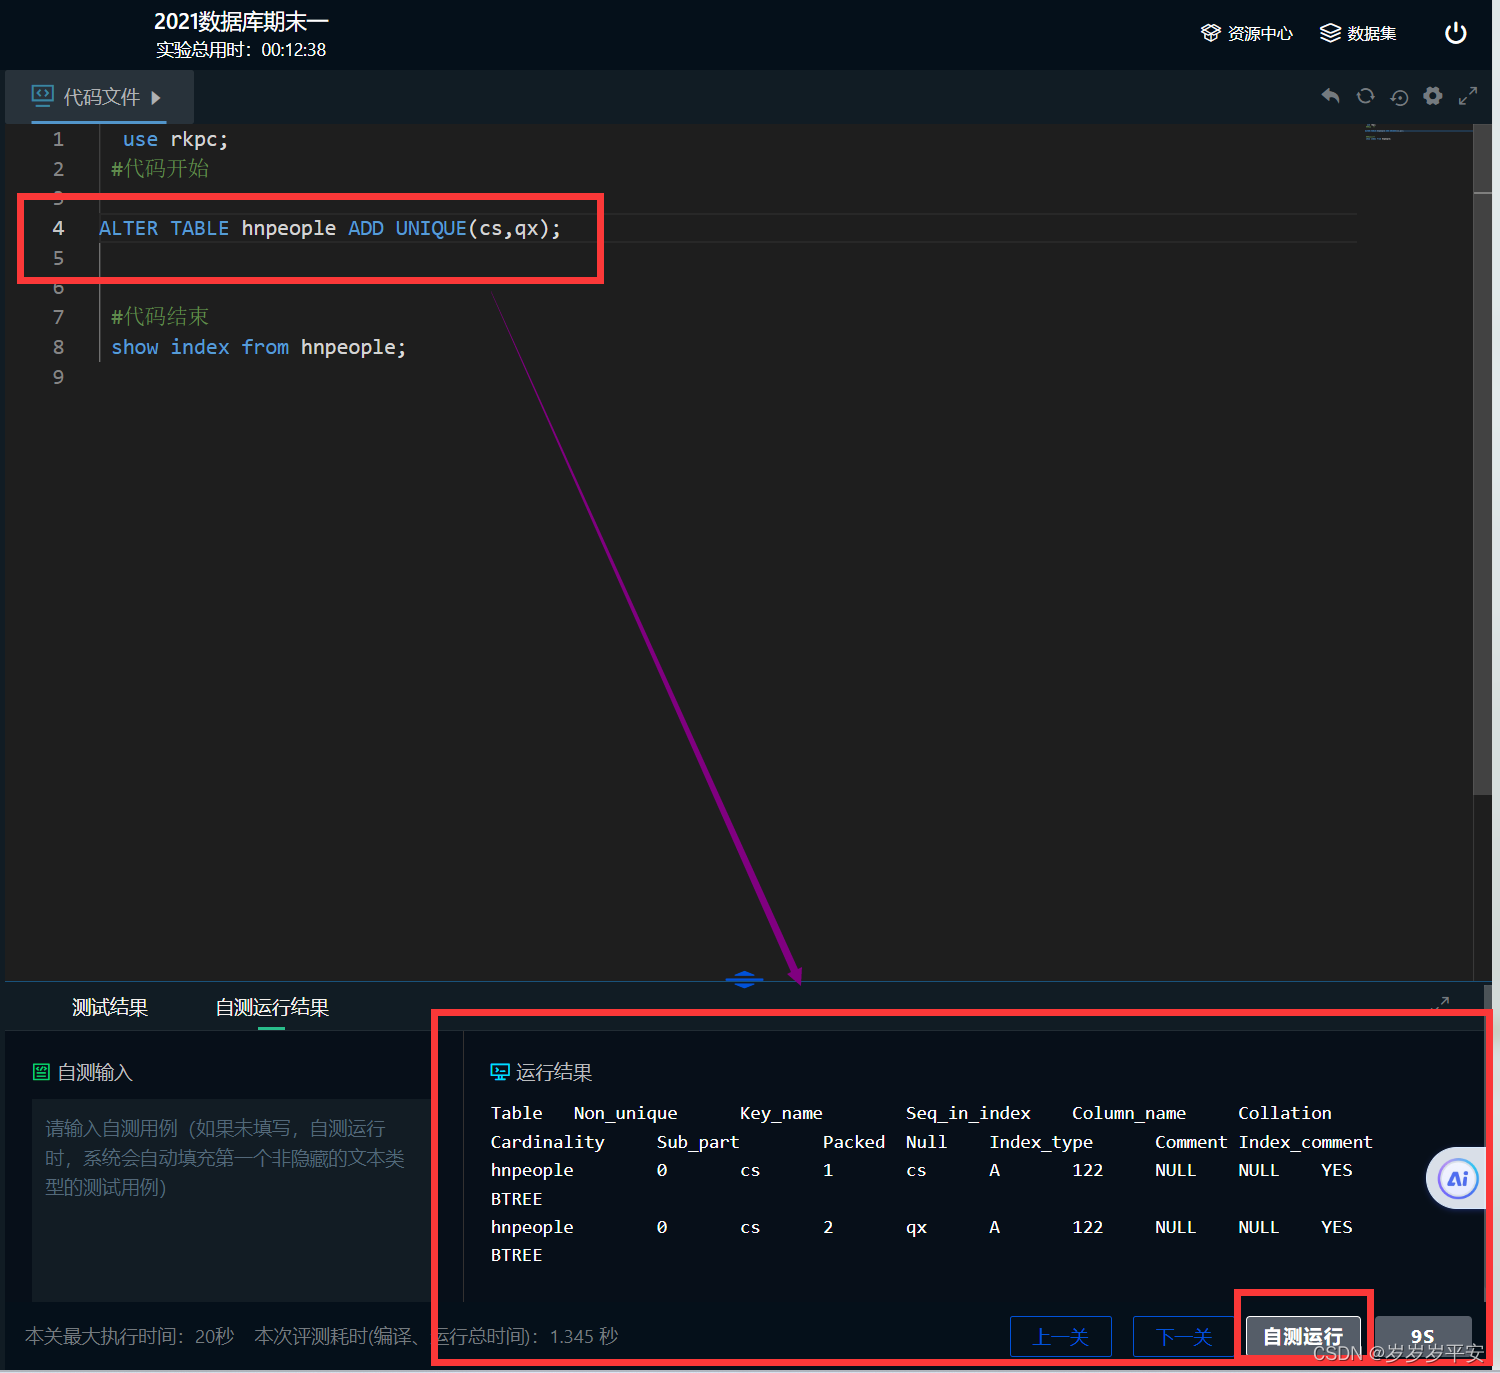Click the editor vertical scrollbar
This screenshot has width=1500, height=1373.
pos(1482,460)
